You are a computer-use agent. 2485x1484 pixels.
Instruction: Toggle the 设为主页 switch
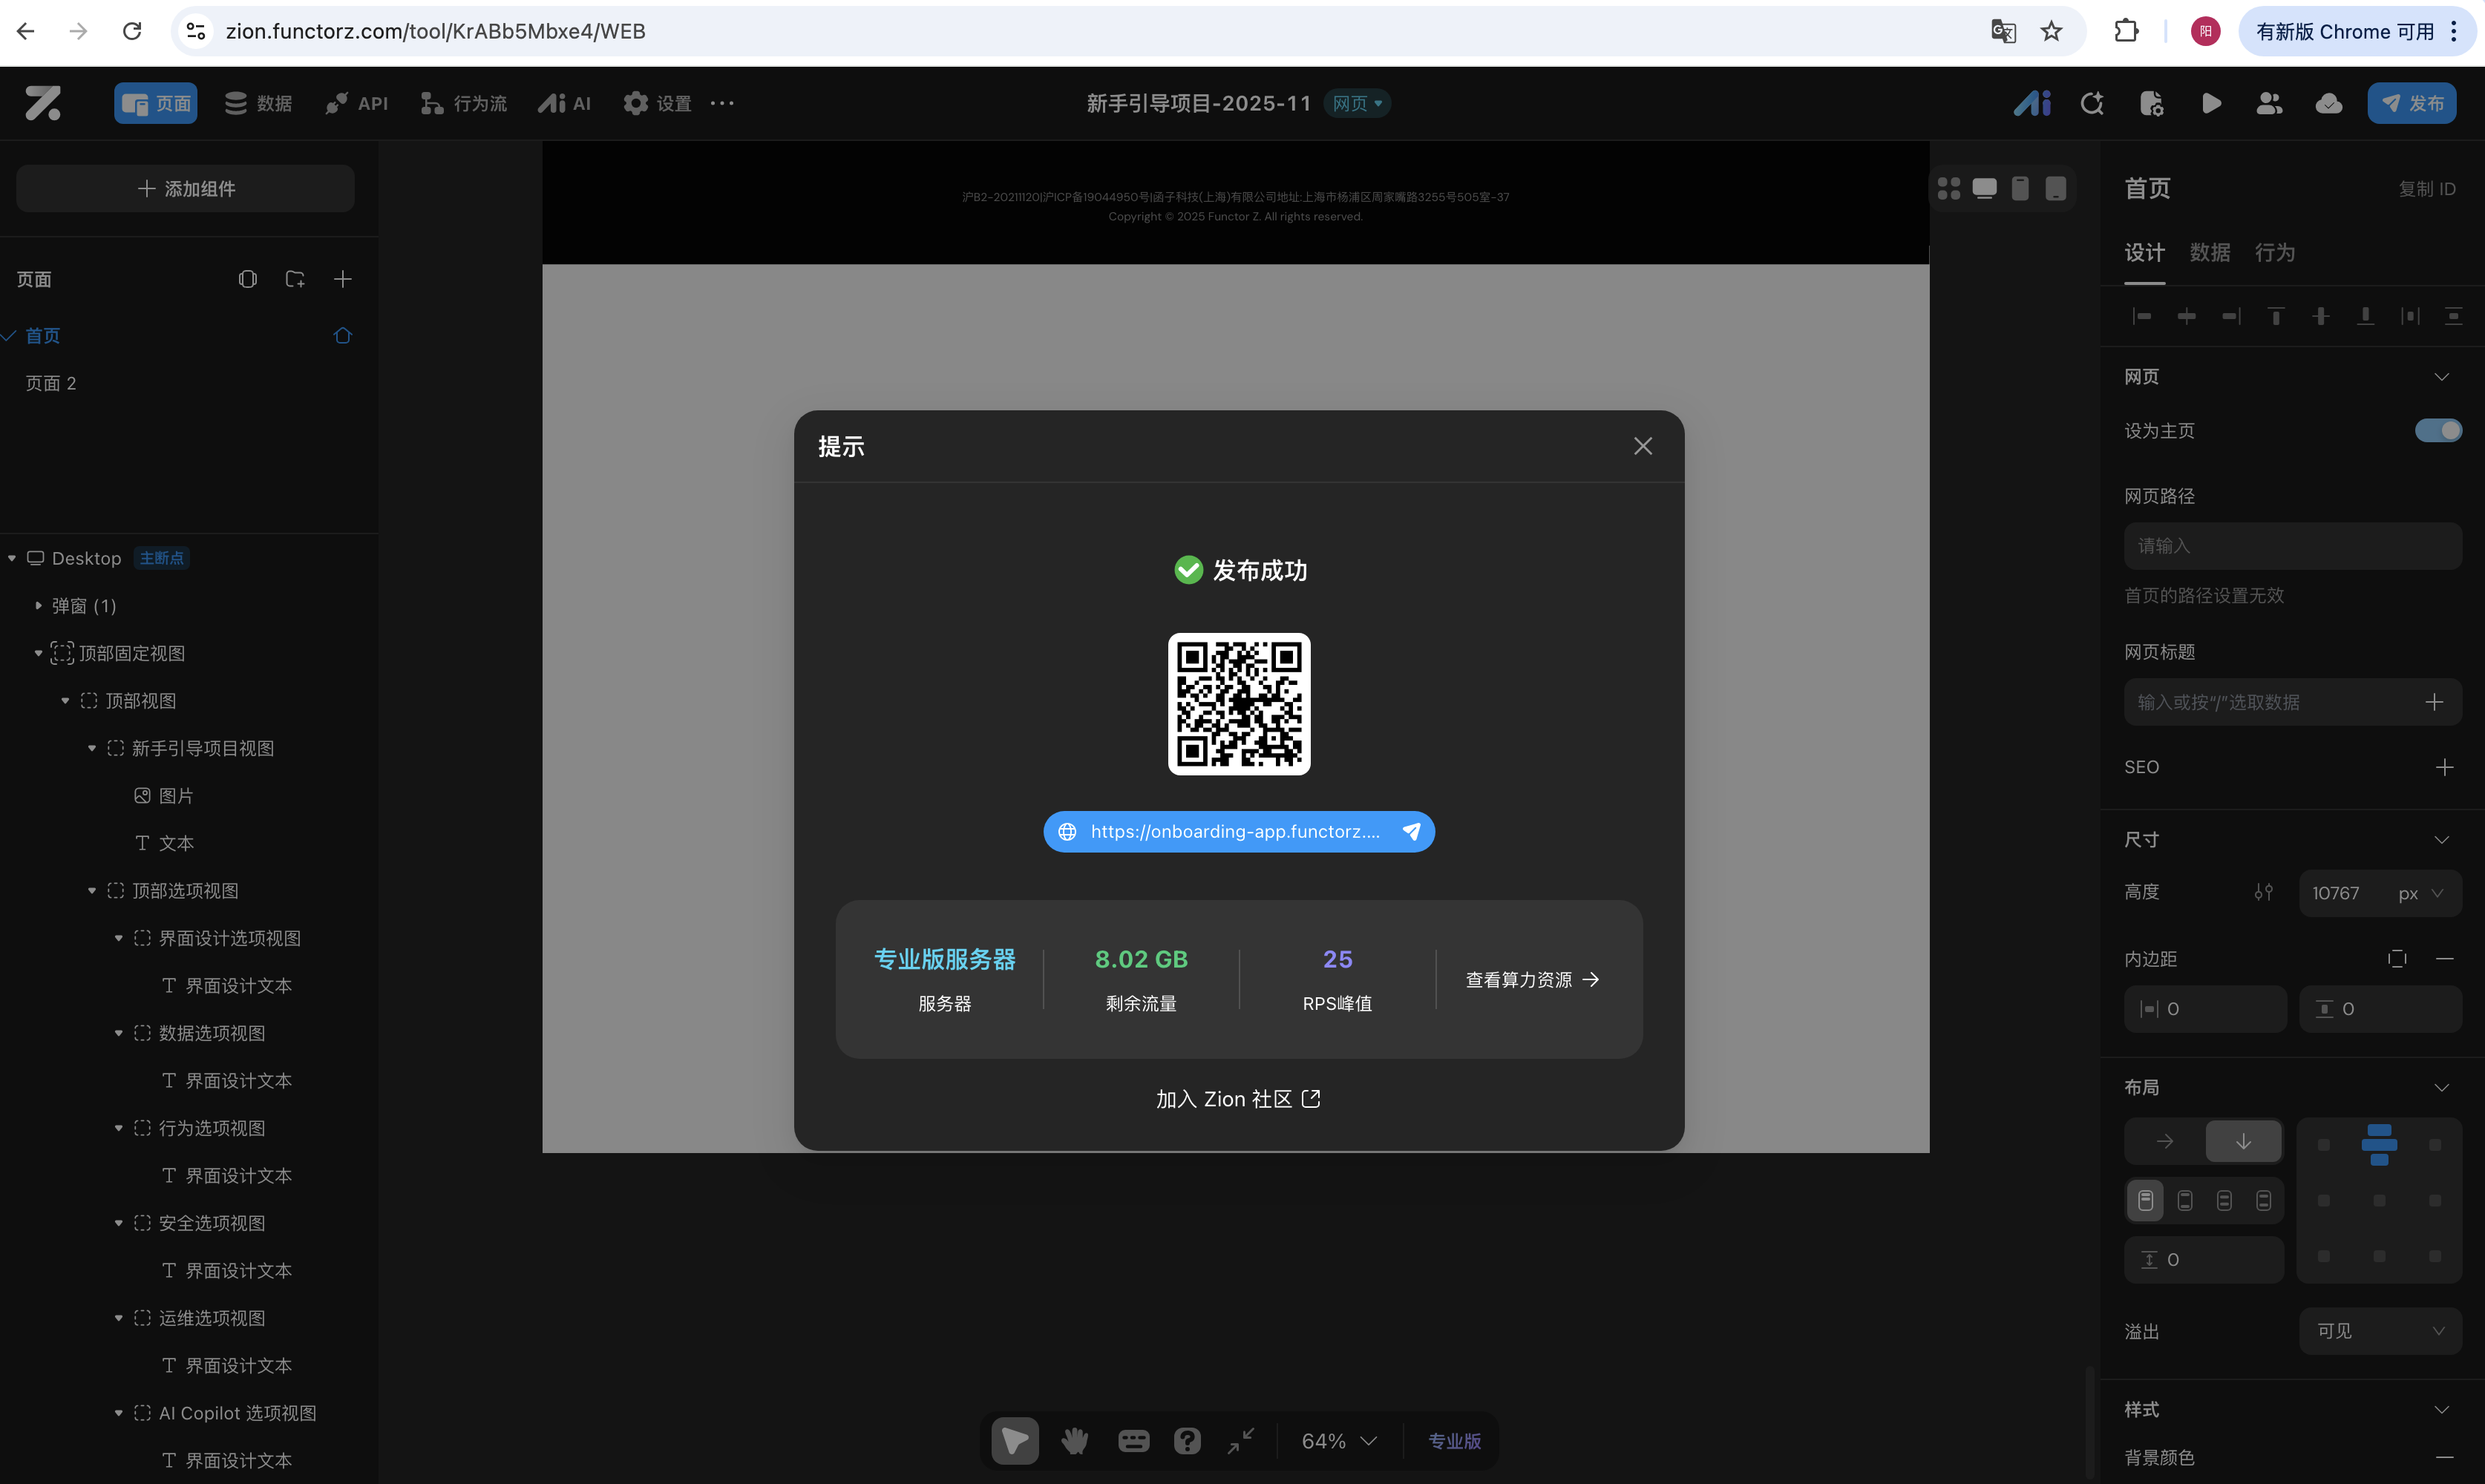click(2438, 430)
